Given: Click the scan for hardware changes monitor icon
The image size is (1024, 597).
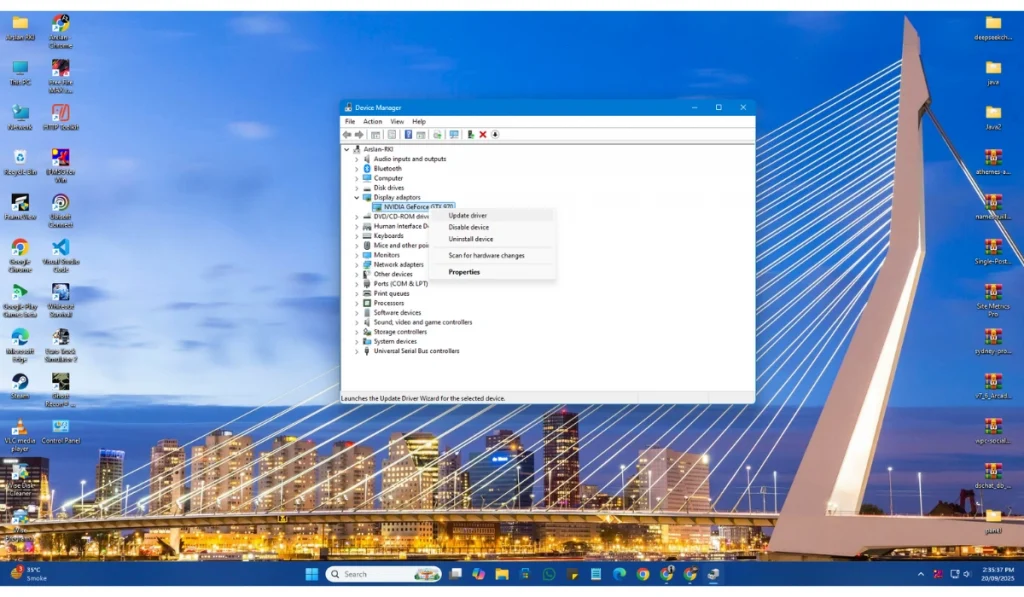Looking at the screenshot, I should point(453,134).
